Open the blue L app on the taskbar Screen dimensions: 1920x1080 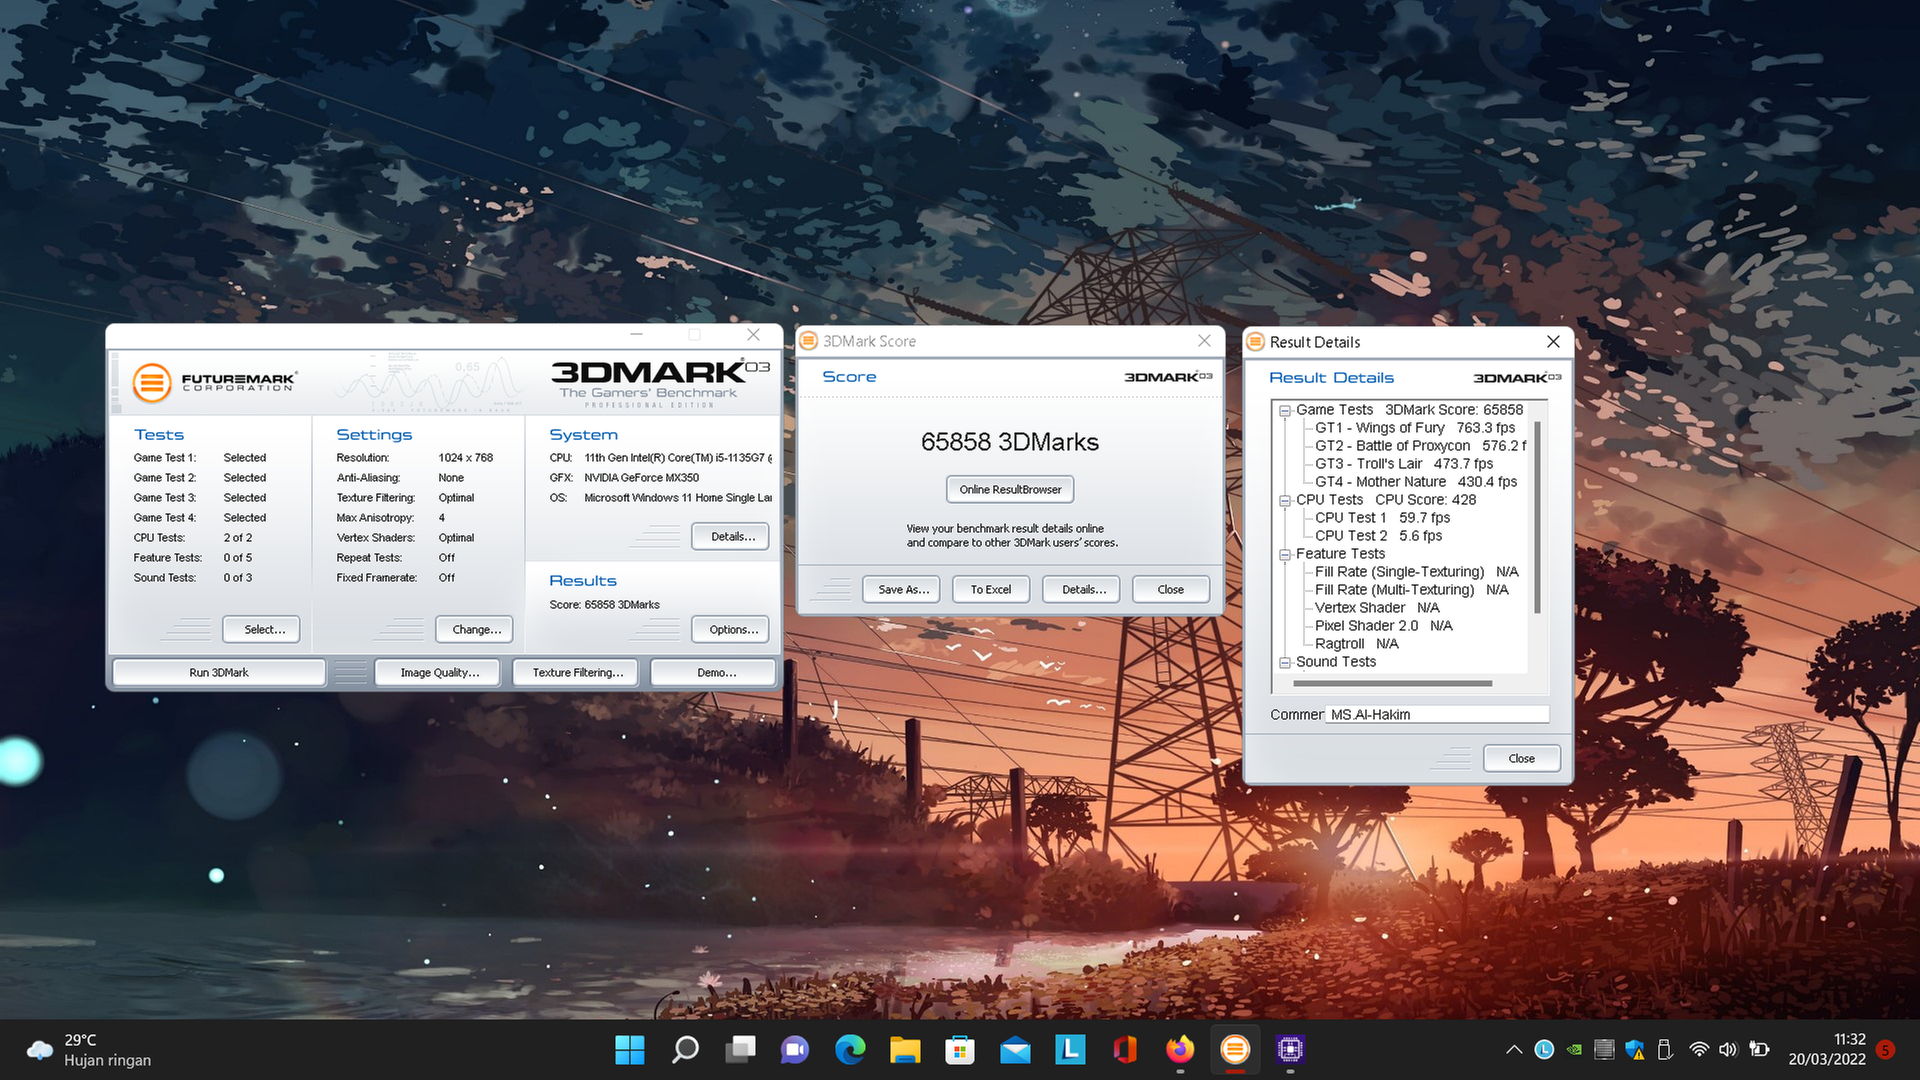pyautogui.click(x=1070, y=1049)
